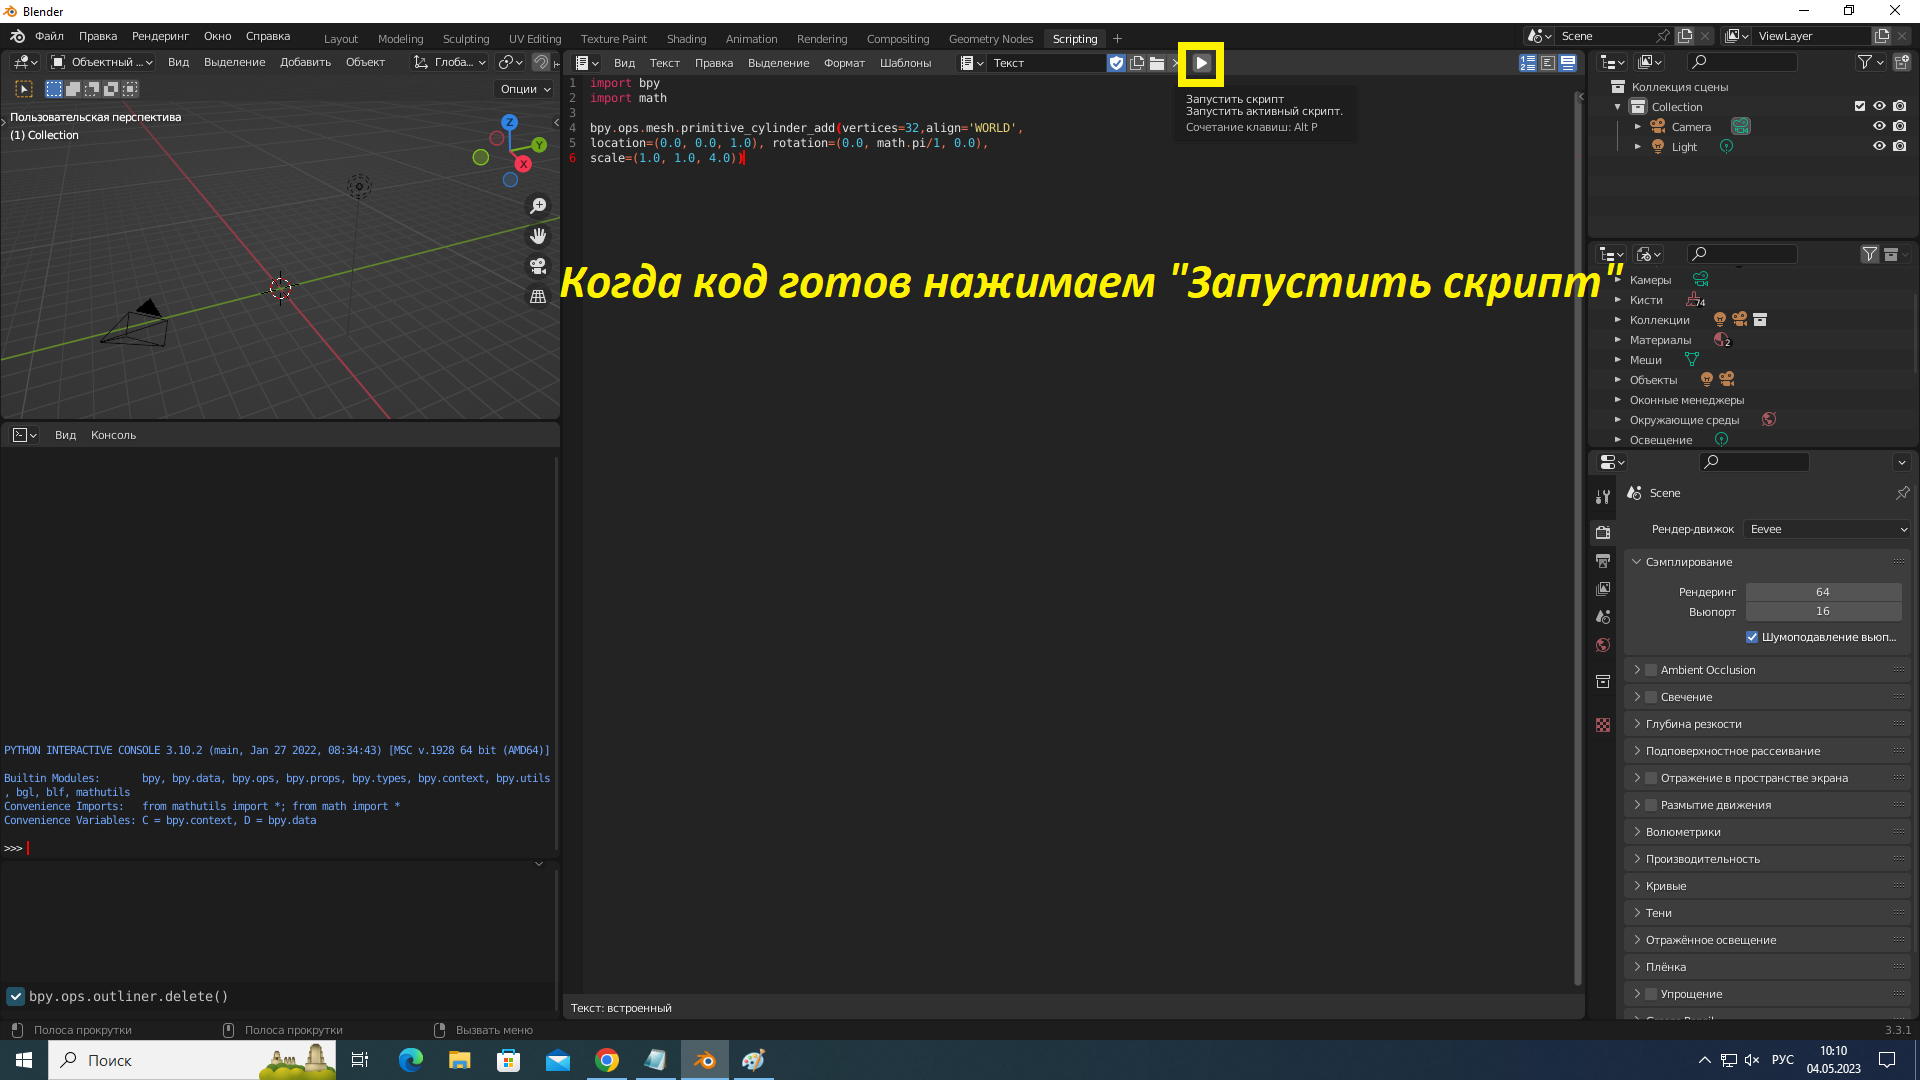The image size is (1920, 1080).
Task: Click the properties editor search field
Action: (x=1754, y=462)
